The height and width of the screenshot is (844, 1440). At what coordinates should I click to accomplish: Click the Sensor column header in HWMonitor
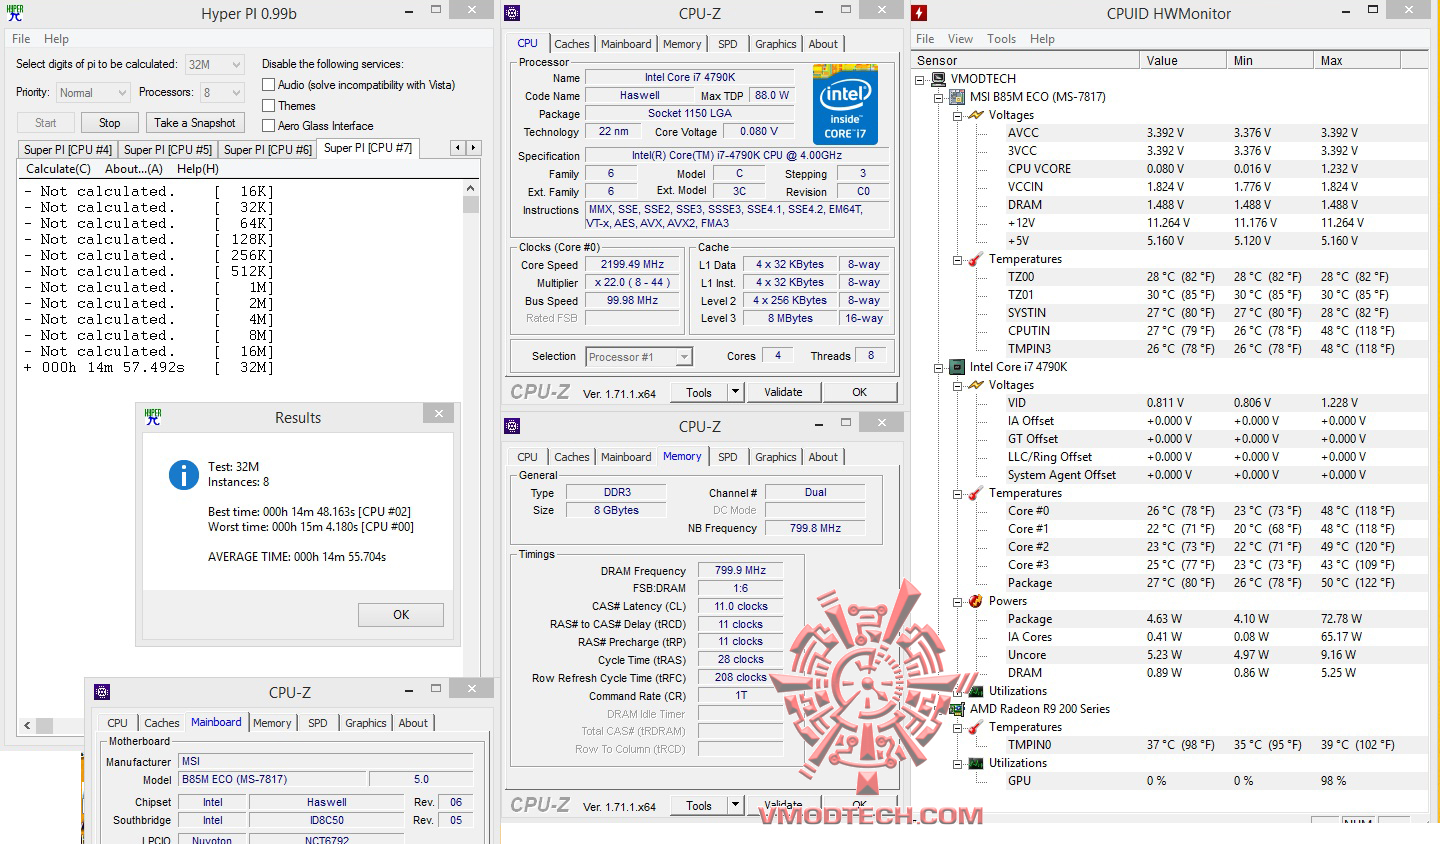1026,61
